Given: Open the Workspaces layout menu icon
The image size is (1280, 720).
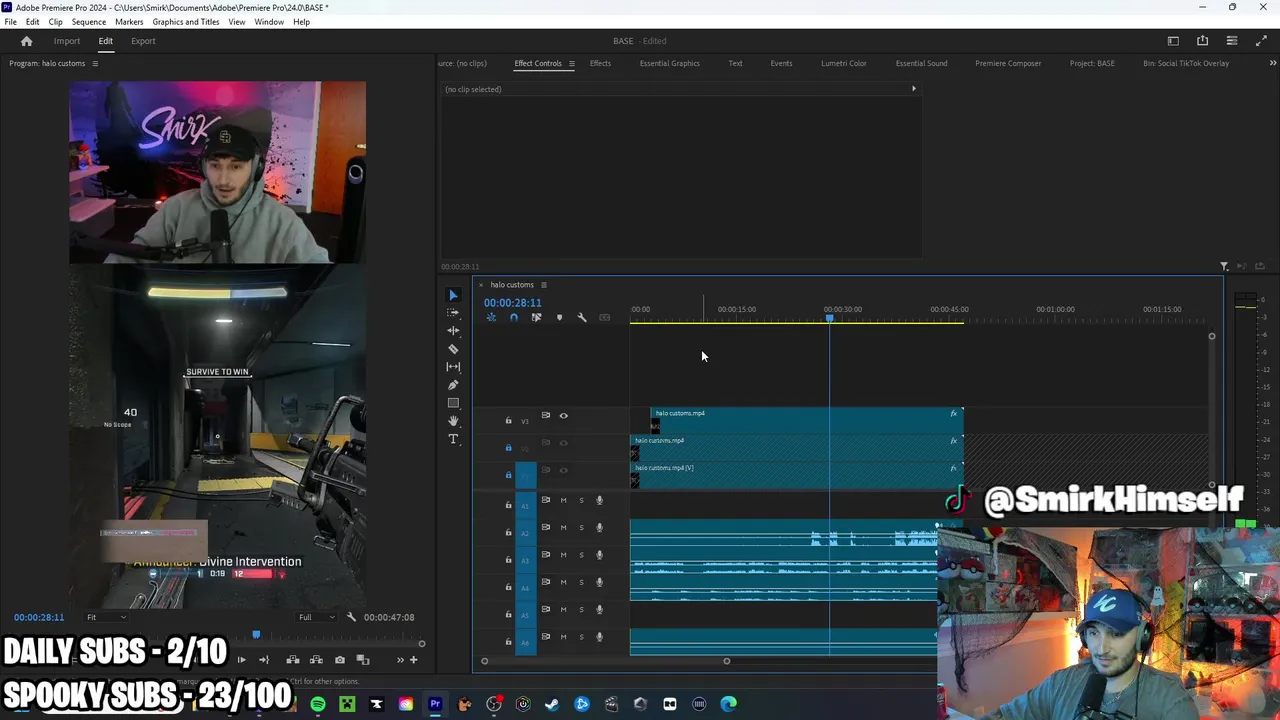Looking at the screenshot, I should (x=1173, y=41).
